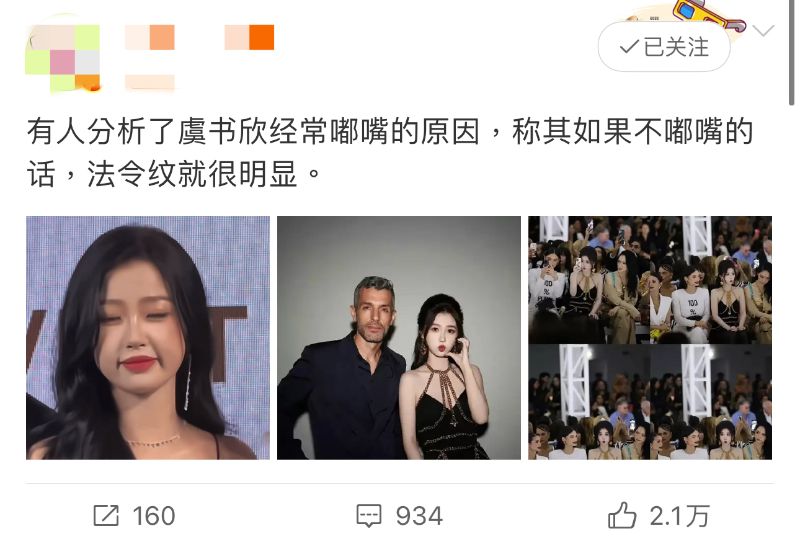Tap the repost share icon
This screenshot has width=800, height=544.
click(x=106, y=515)
